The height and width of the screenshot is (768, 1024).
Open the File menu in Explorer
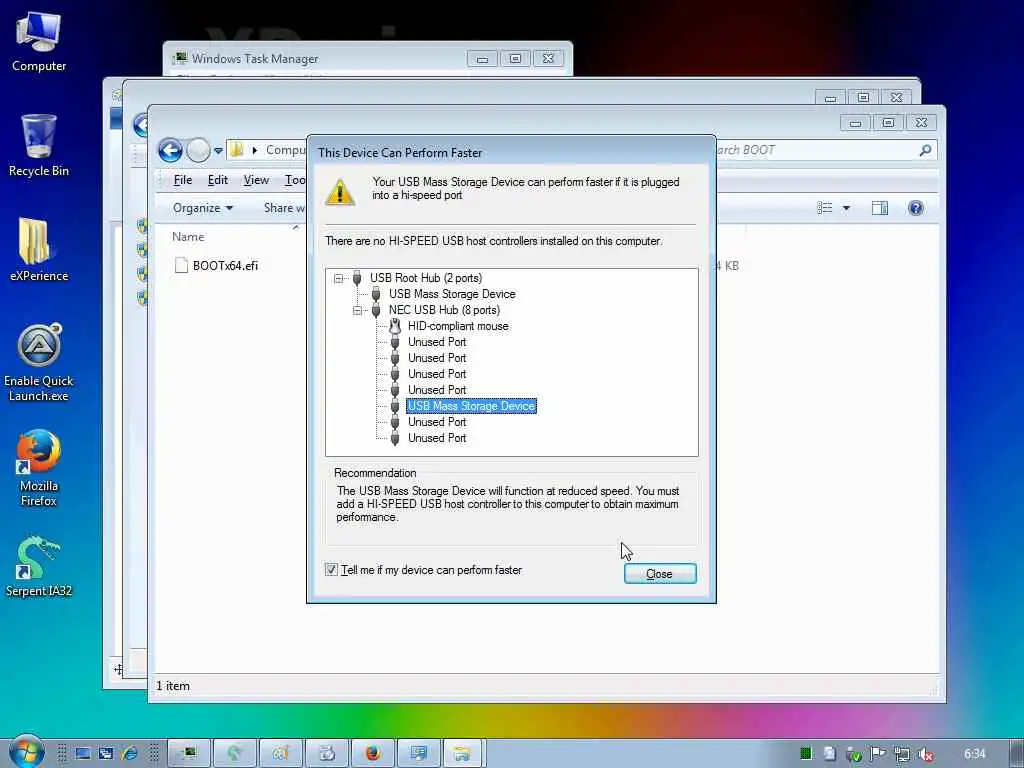tap(182, 180)
